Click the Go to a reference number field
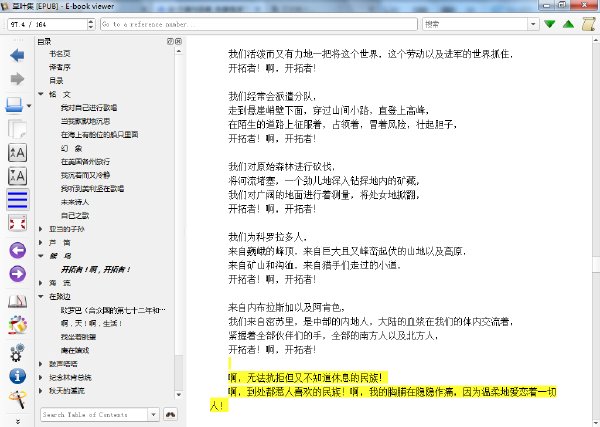Viewport: 600px width, 427px height. tap(259, 24)
